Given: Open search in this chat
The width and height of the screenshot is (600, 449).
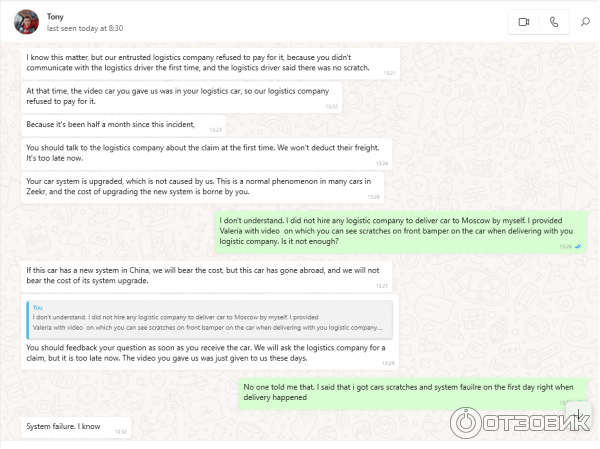Looking at the screenshot, I should tap(585, 21).
